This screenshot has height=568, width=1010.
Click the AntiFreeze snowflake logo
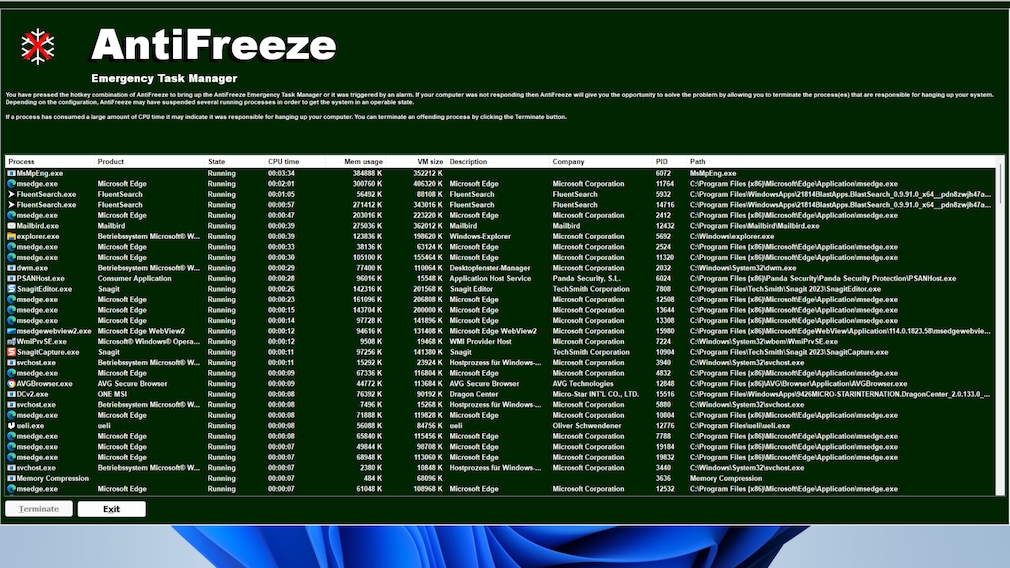(x=37, y=45)
